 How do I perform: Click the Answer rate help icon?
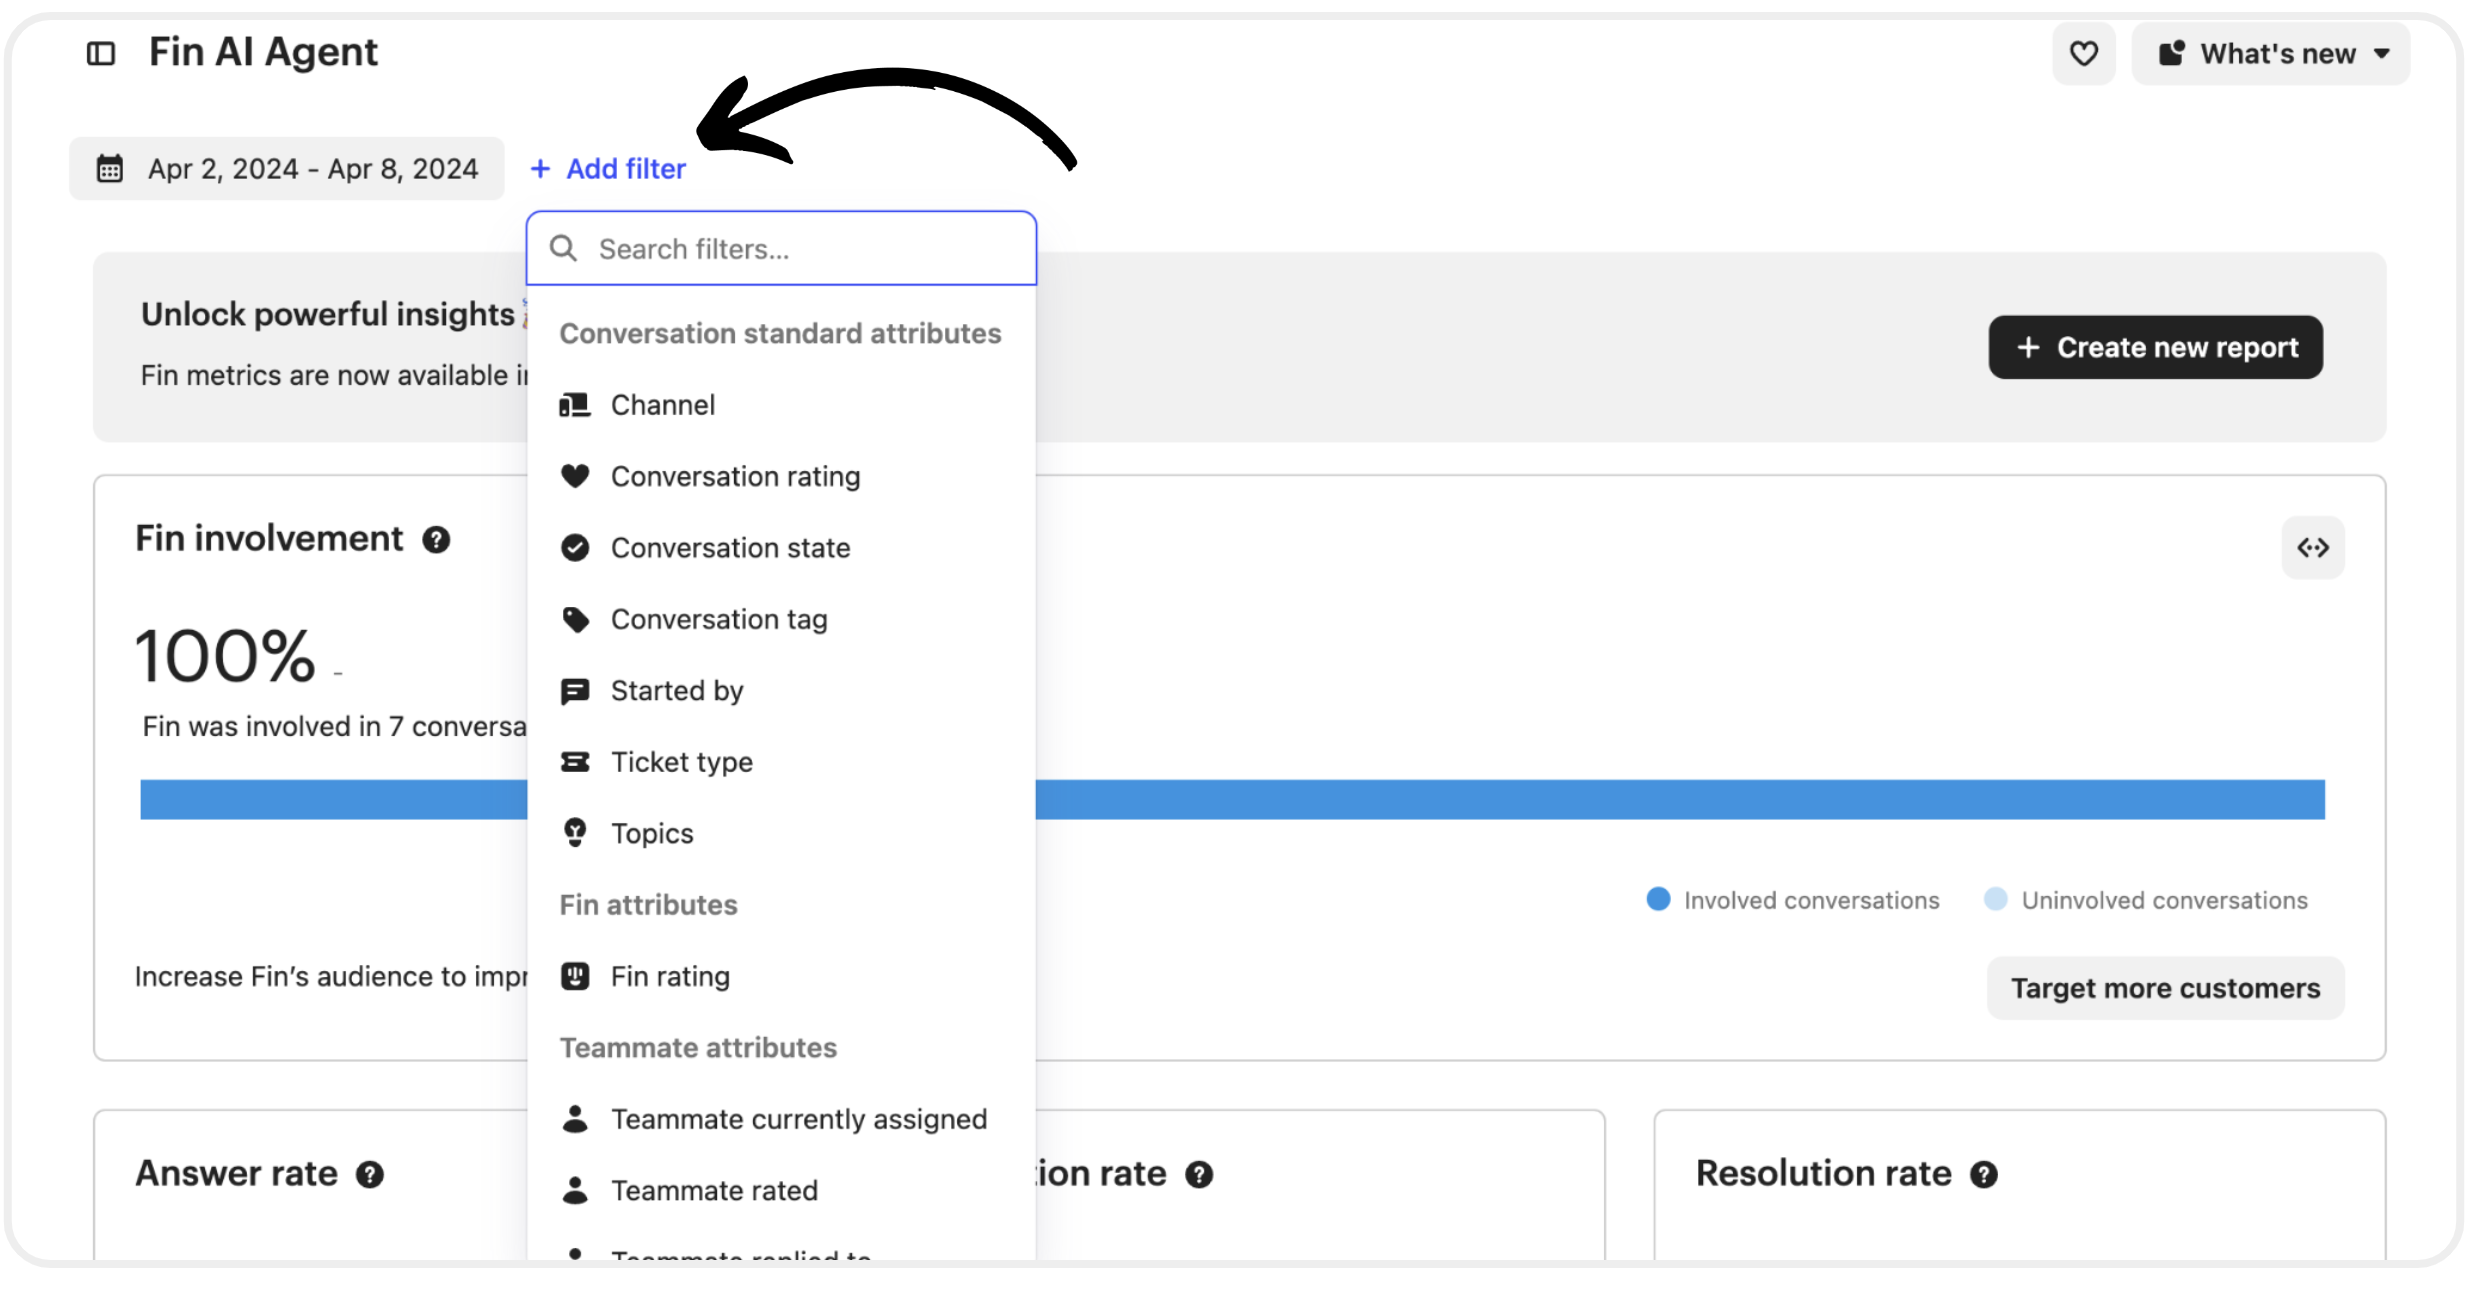[x=370, y=1174]
